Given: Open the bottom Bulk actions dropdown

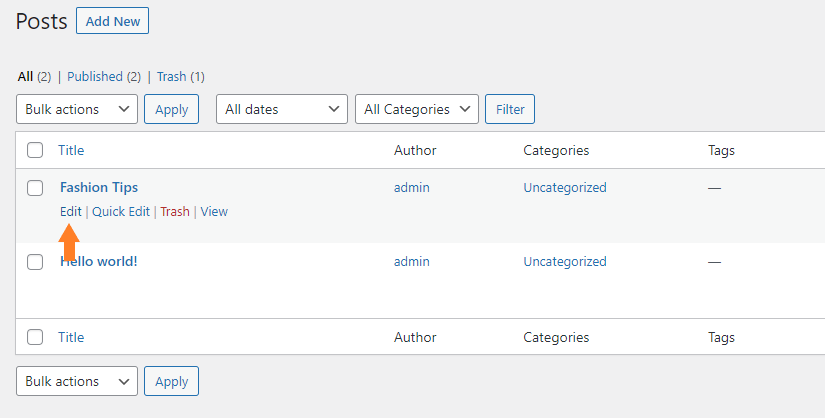Looking at the screenshot, I should pos(77,381).
